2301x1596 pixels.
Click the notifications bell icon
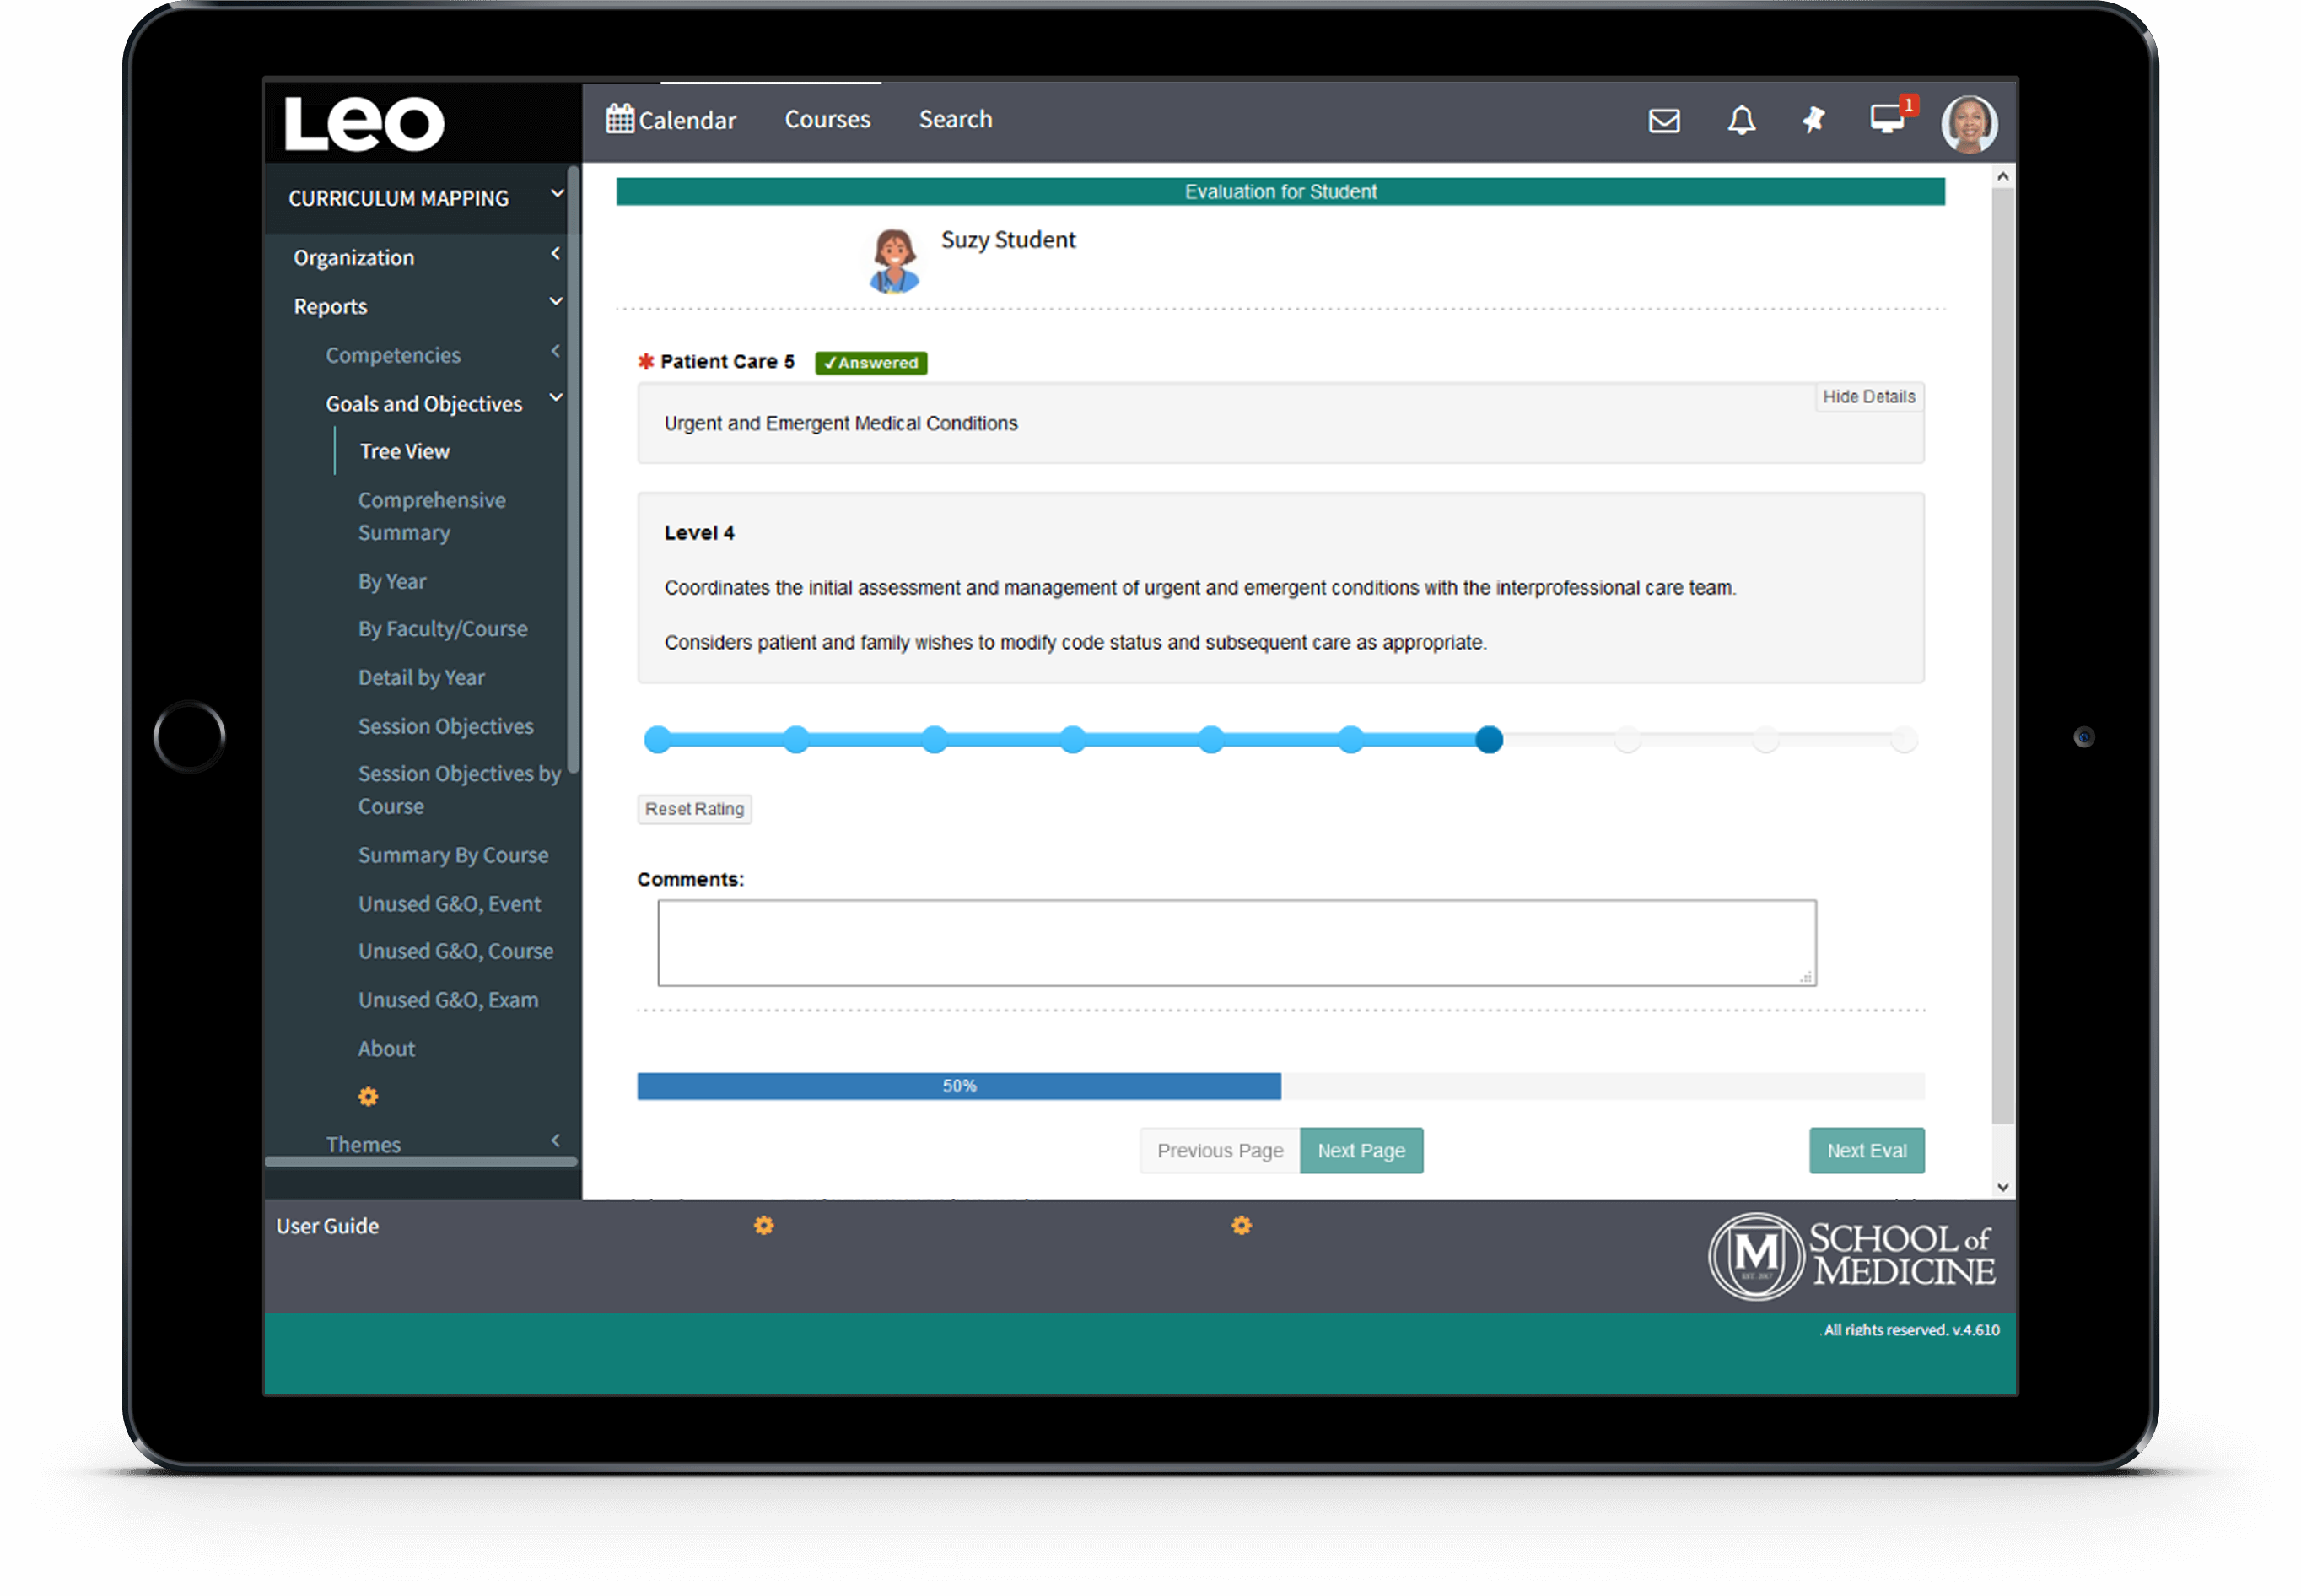pos(1741,121)
